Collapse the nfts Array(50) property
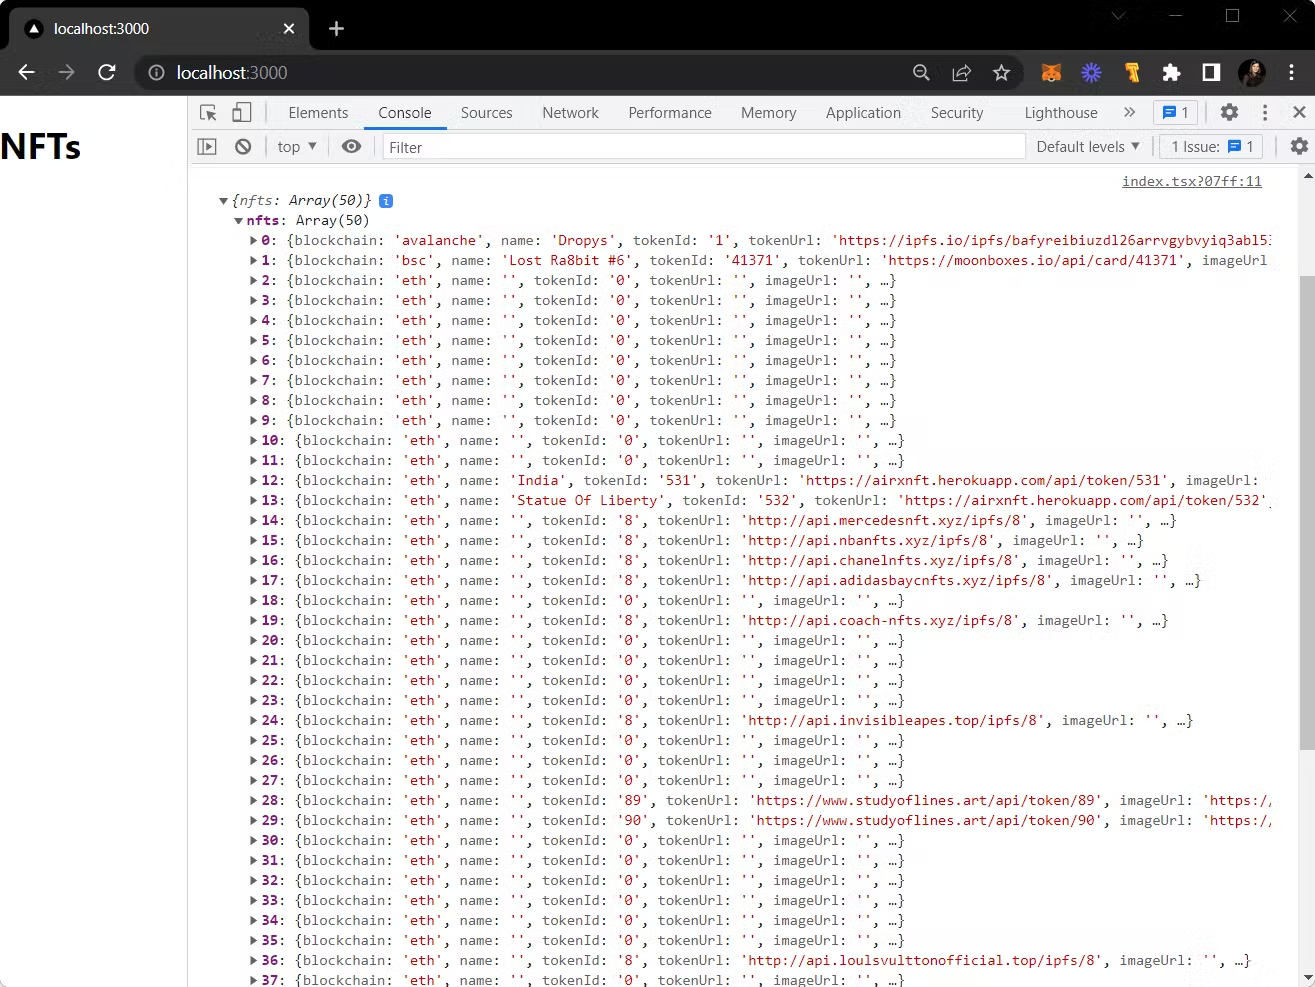 tap(238, 221)
